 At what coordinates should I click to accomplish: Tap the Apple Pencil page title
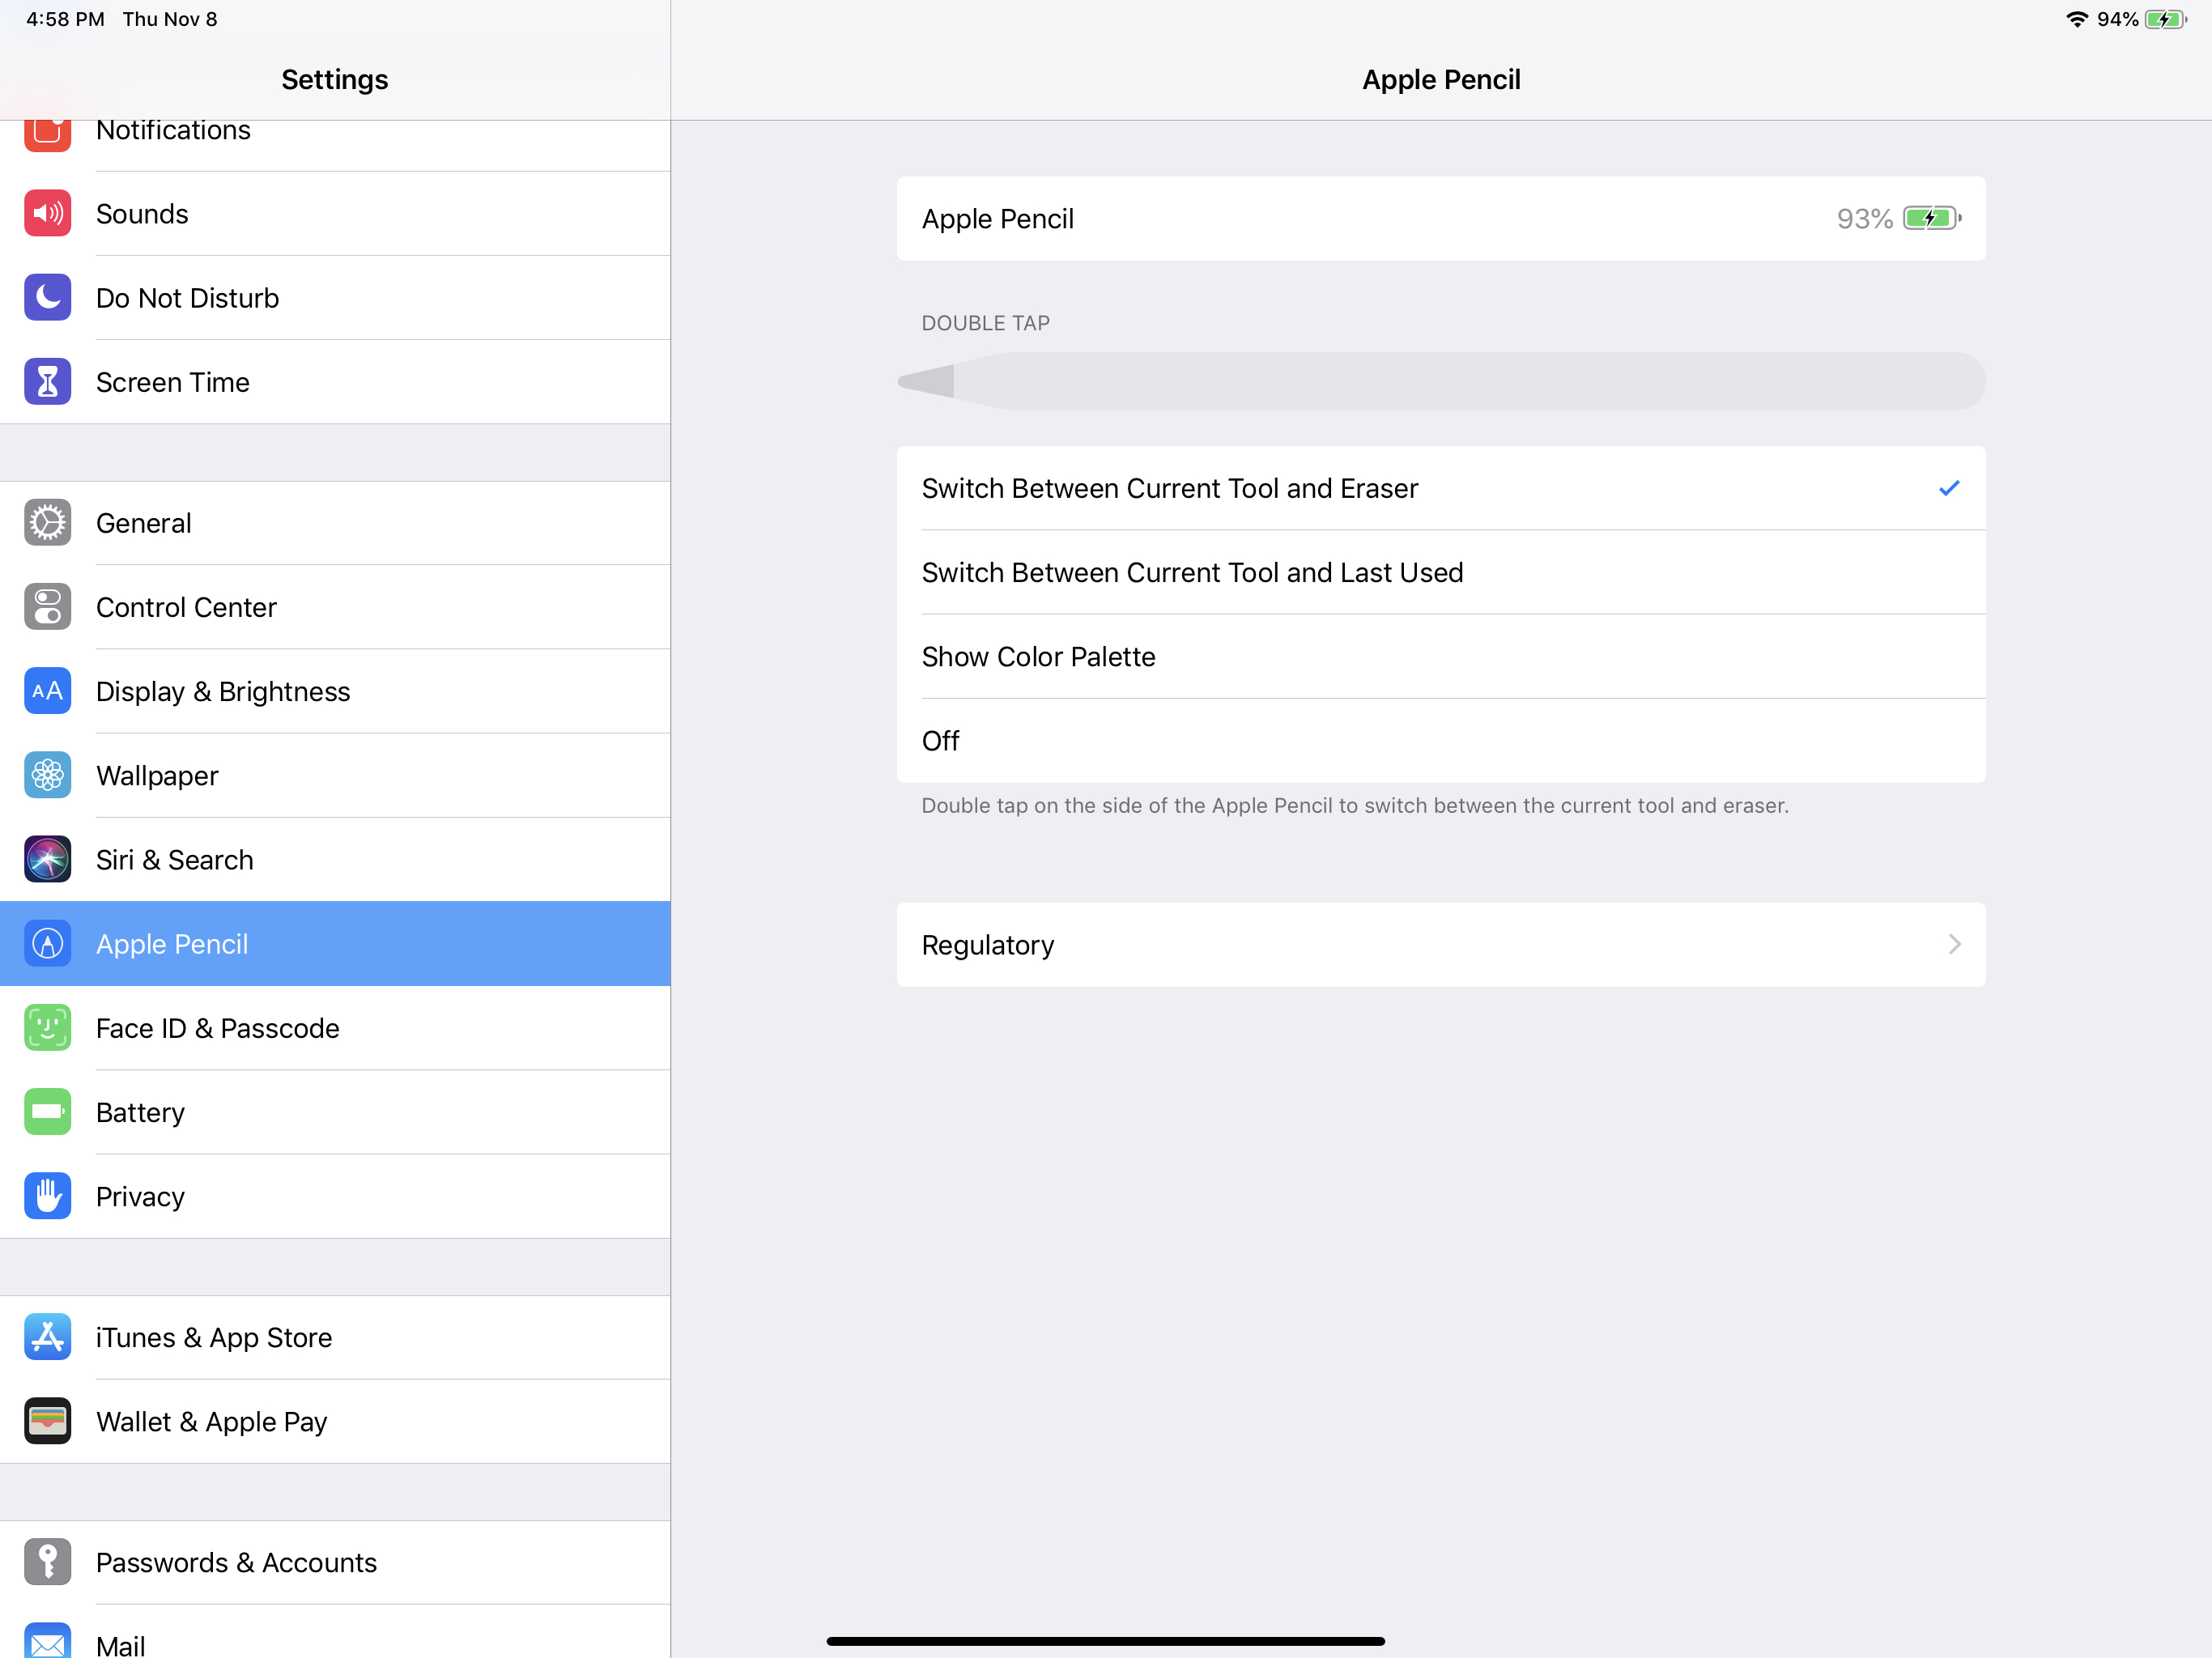[x=1441, y=79]
